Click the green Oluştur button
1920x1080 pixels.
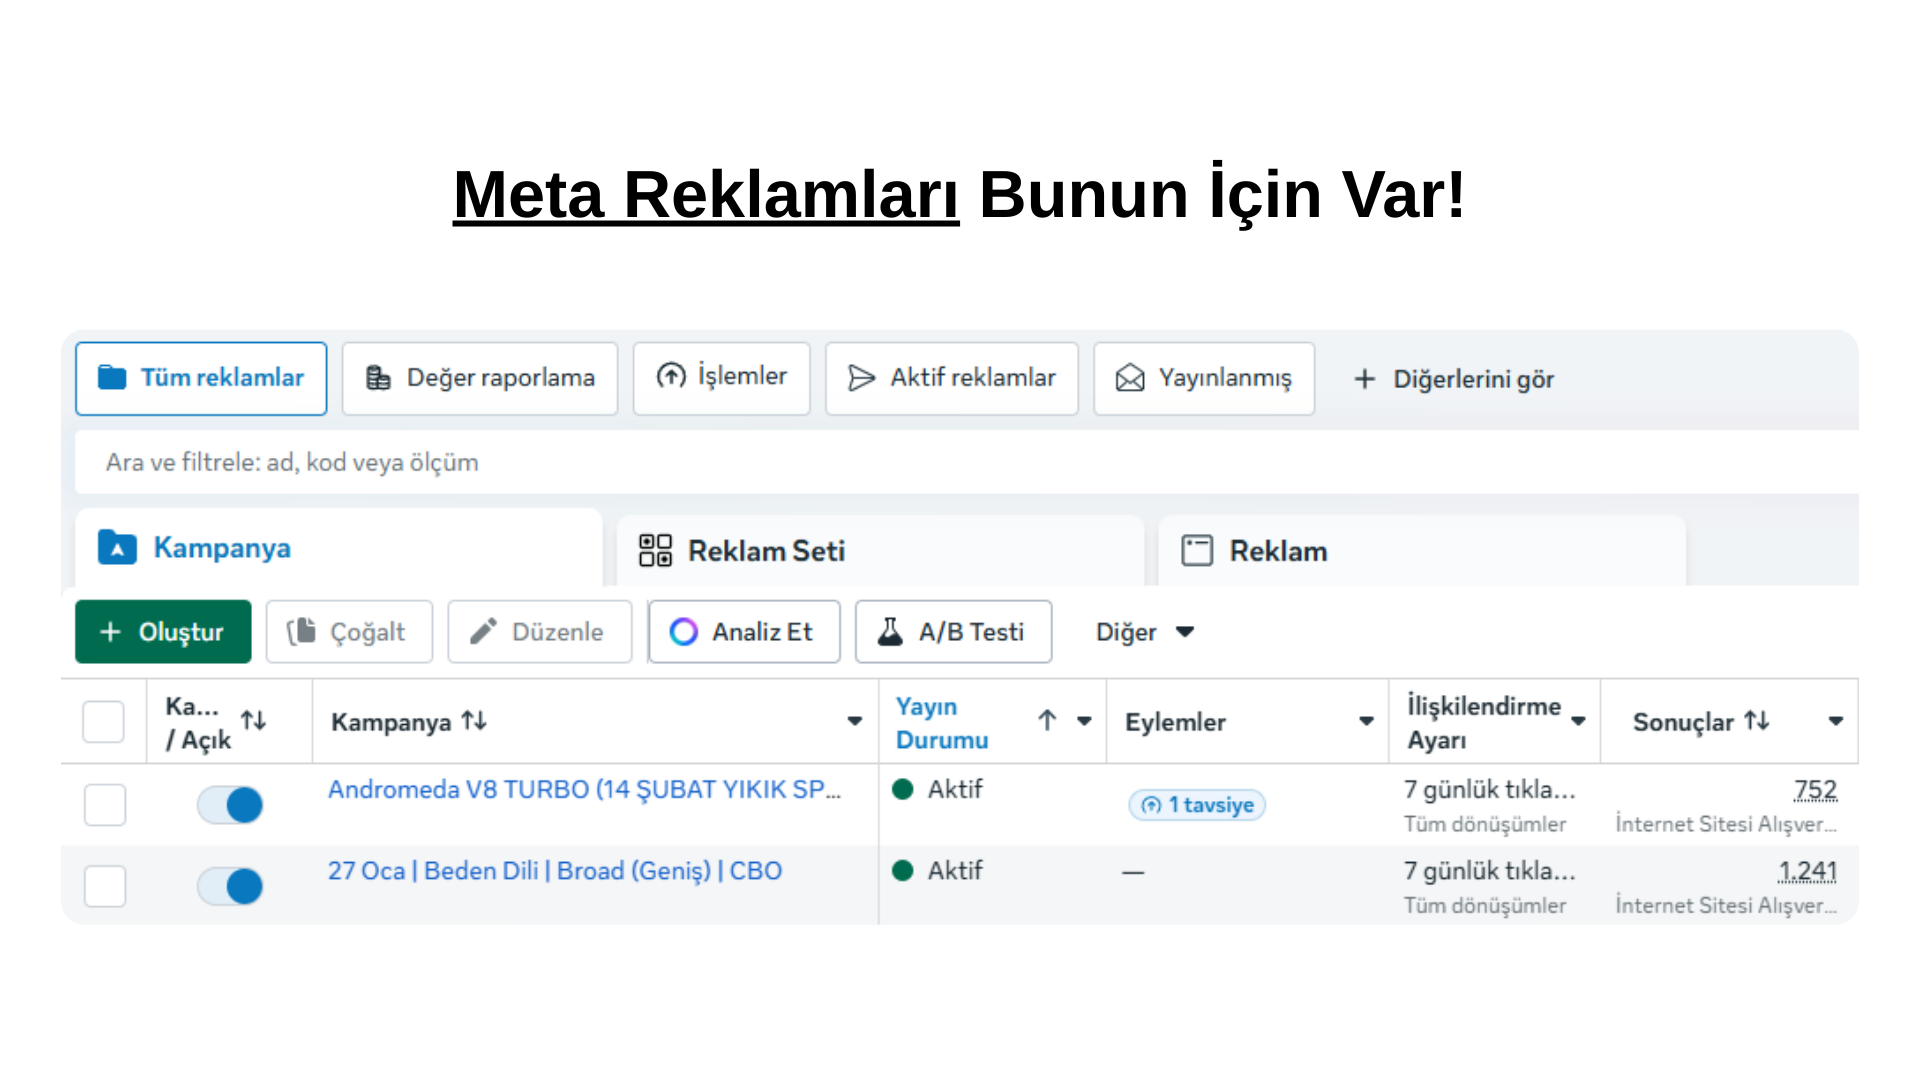coord(163,631)
